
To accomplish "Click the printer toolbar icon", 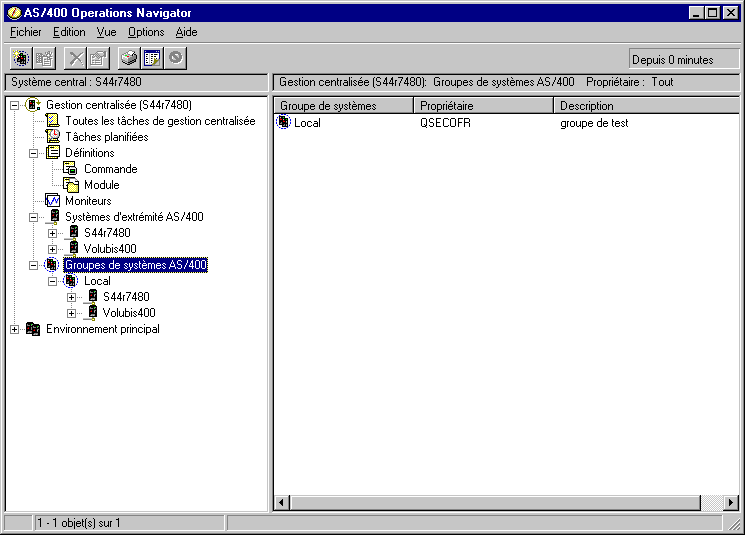I will (129, 58).
